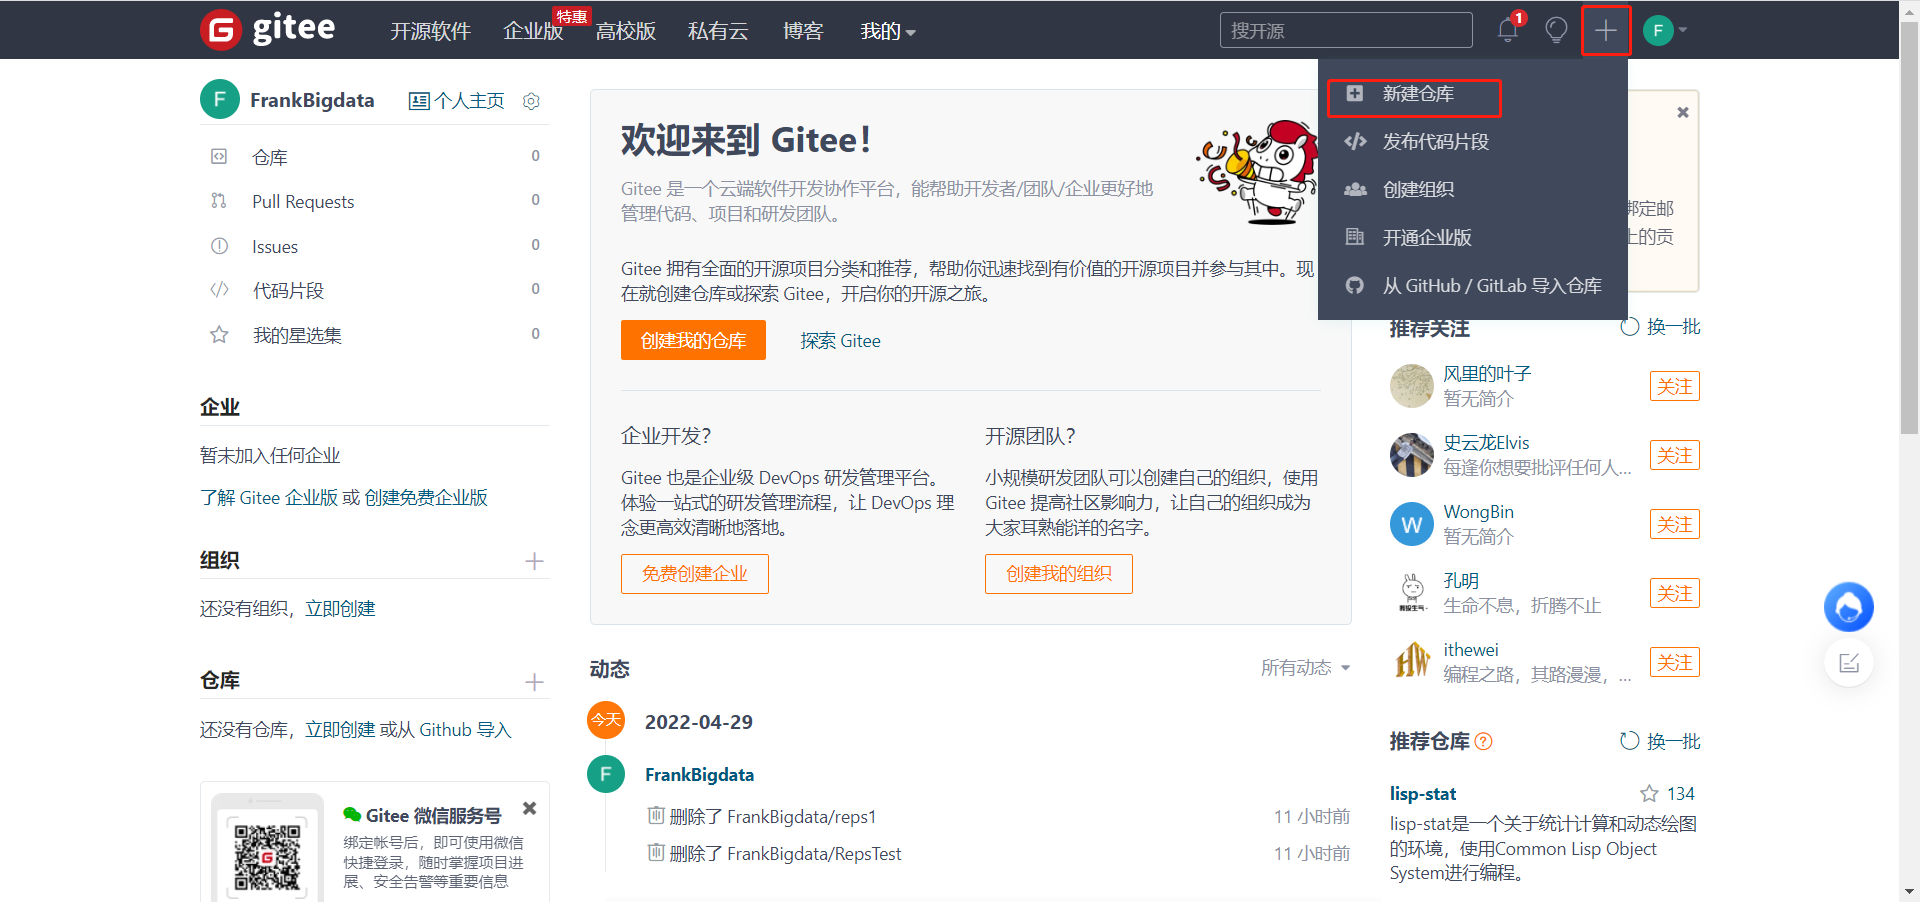Open WongBin avatar icon
Viewport: 1920px width, 902px height.
tap(1412, 524)
